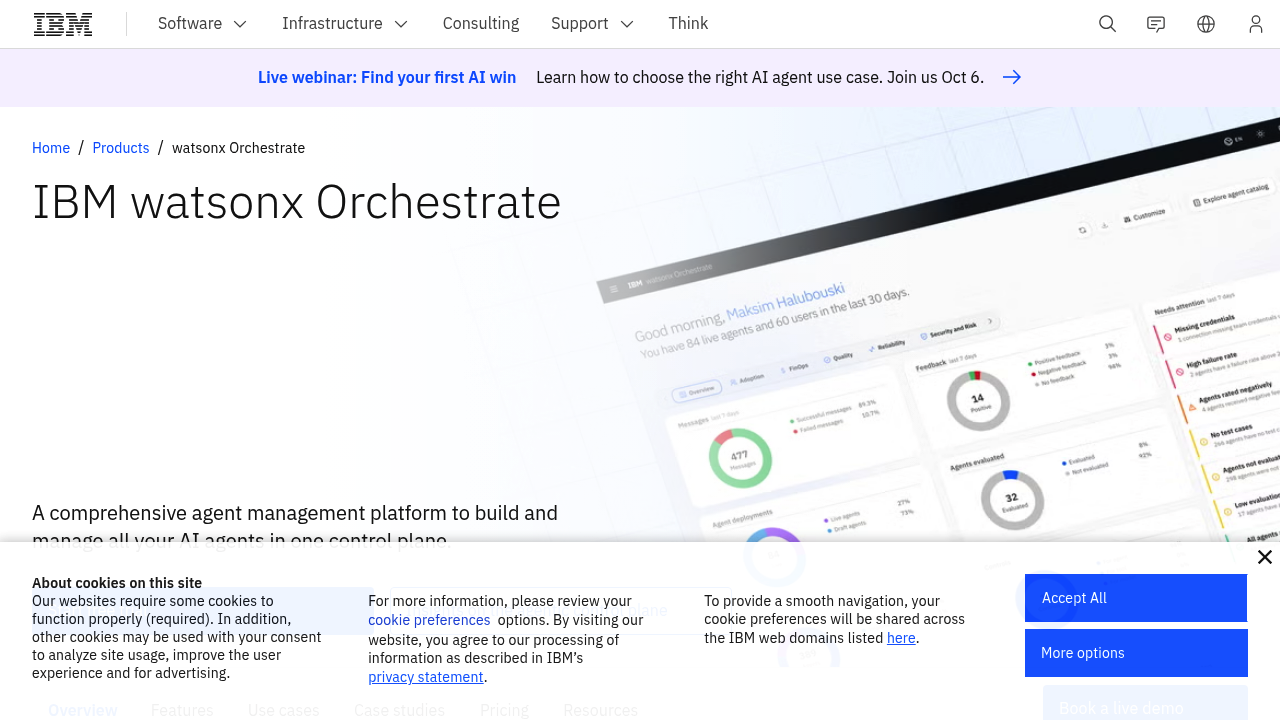Screen dimensions: 1280x720
Task: Click Accept All cookies button
Action: 1136,598
